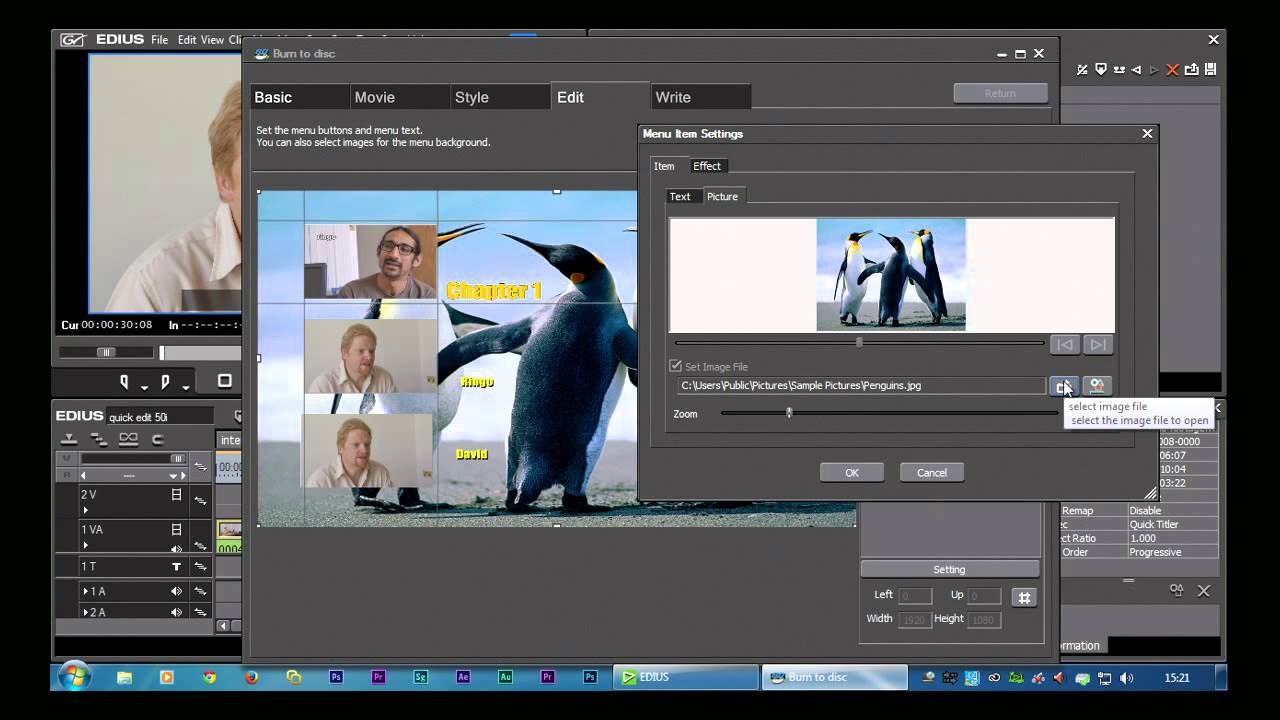The image size is (1280, 720).
Task: Click the Windows Start orb
Action: click(x=74, y=677)
